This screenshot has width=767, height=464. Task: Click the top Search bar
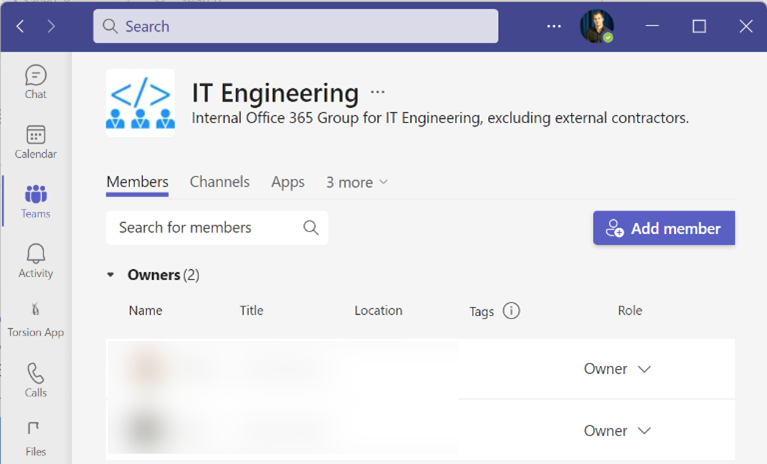(x=295, y=26)
